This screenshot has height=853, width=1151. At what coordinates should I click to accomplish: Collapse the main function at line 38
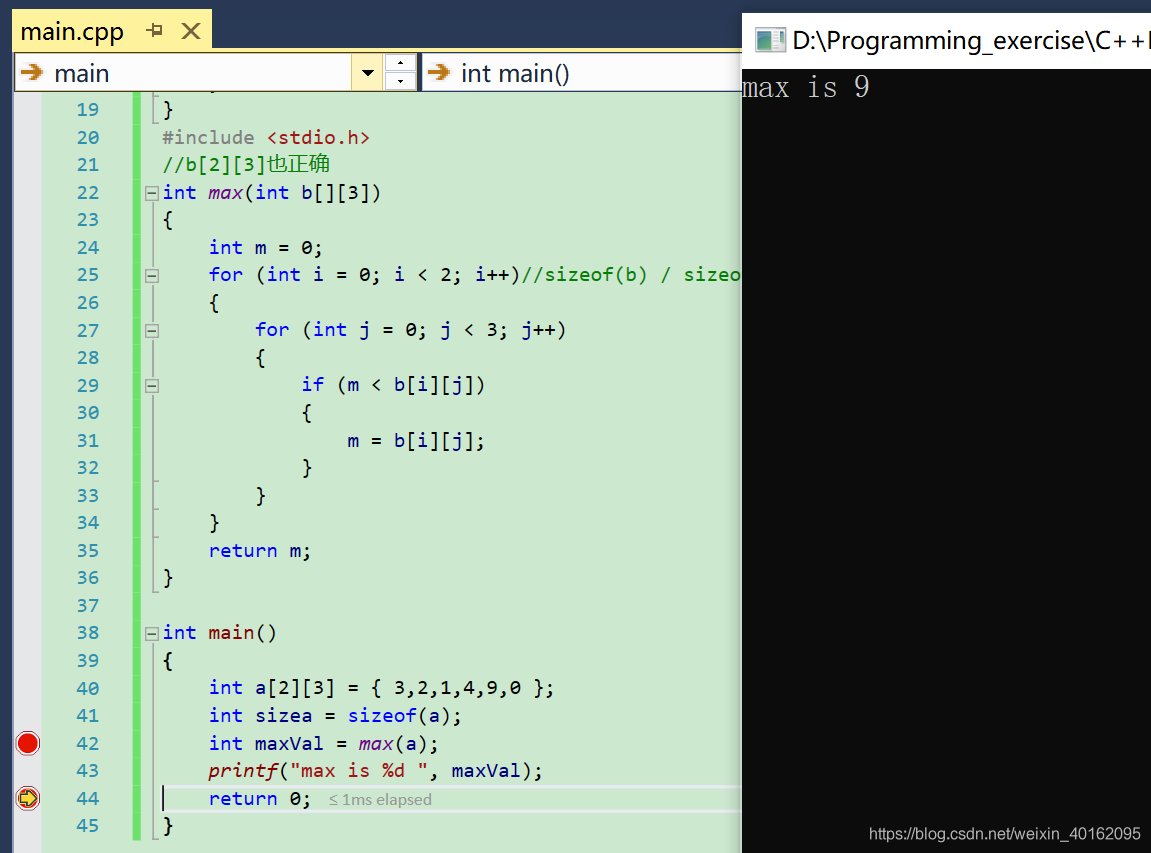[152, 634]
